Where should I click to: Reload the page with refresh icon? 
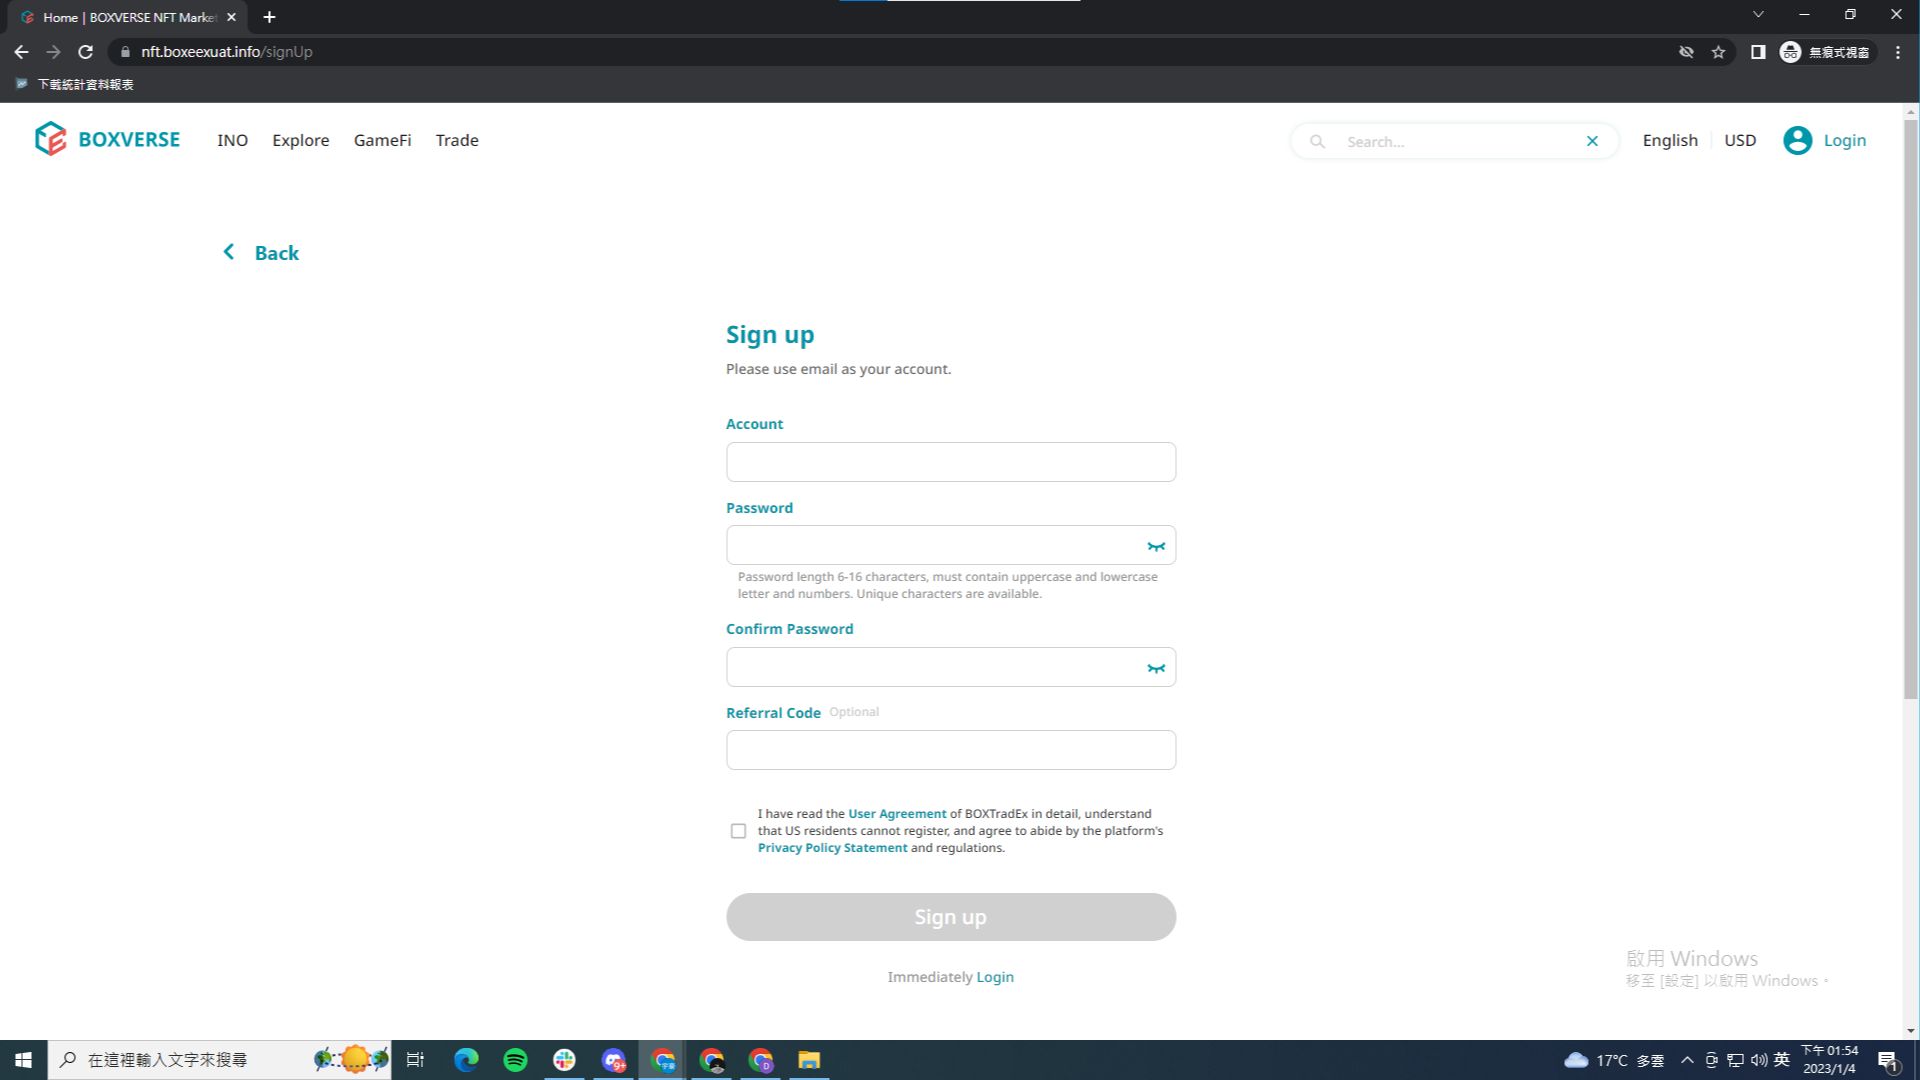coord(86,52)
